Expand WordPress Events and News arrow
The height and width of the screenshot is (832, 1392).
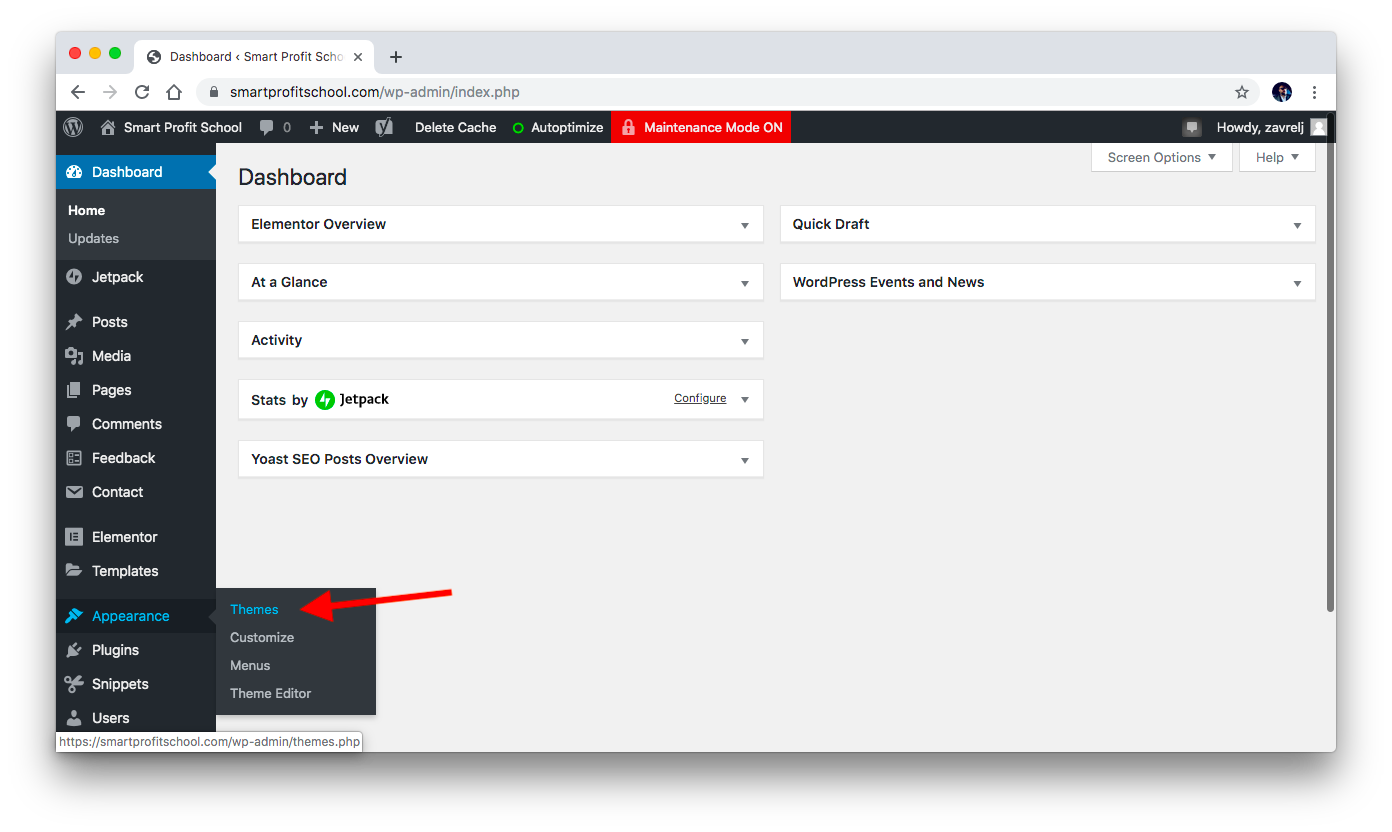(x=1297, y=283)
